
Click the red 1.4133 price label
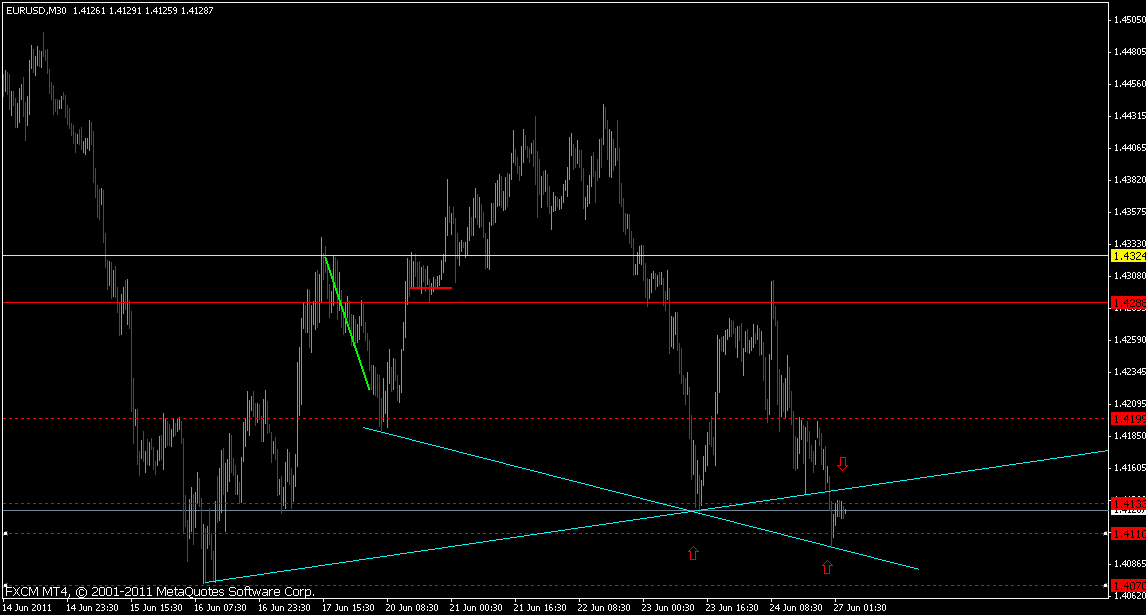tap(1126, 503)
